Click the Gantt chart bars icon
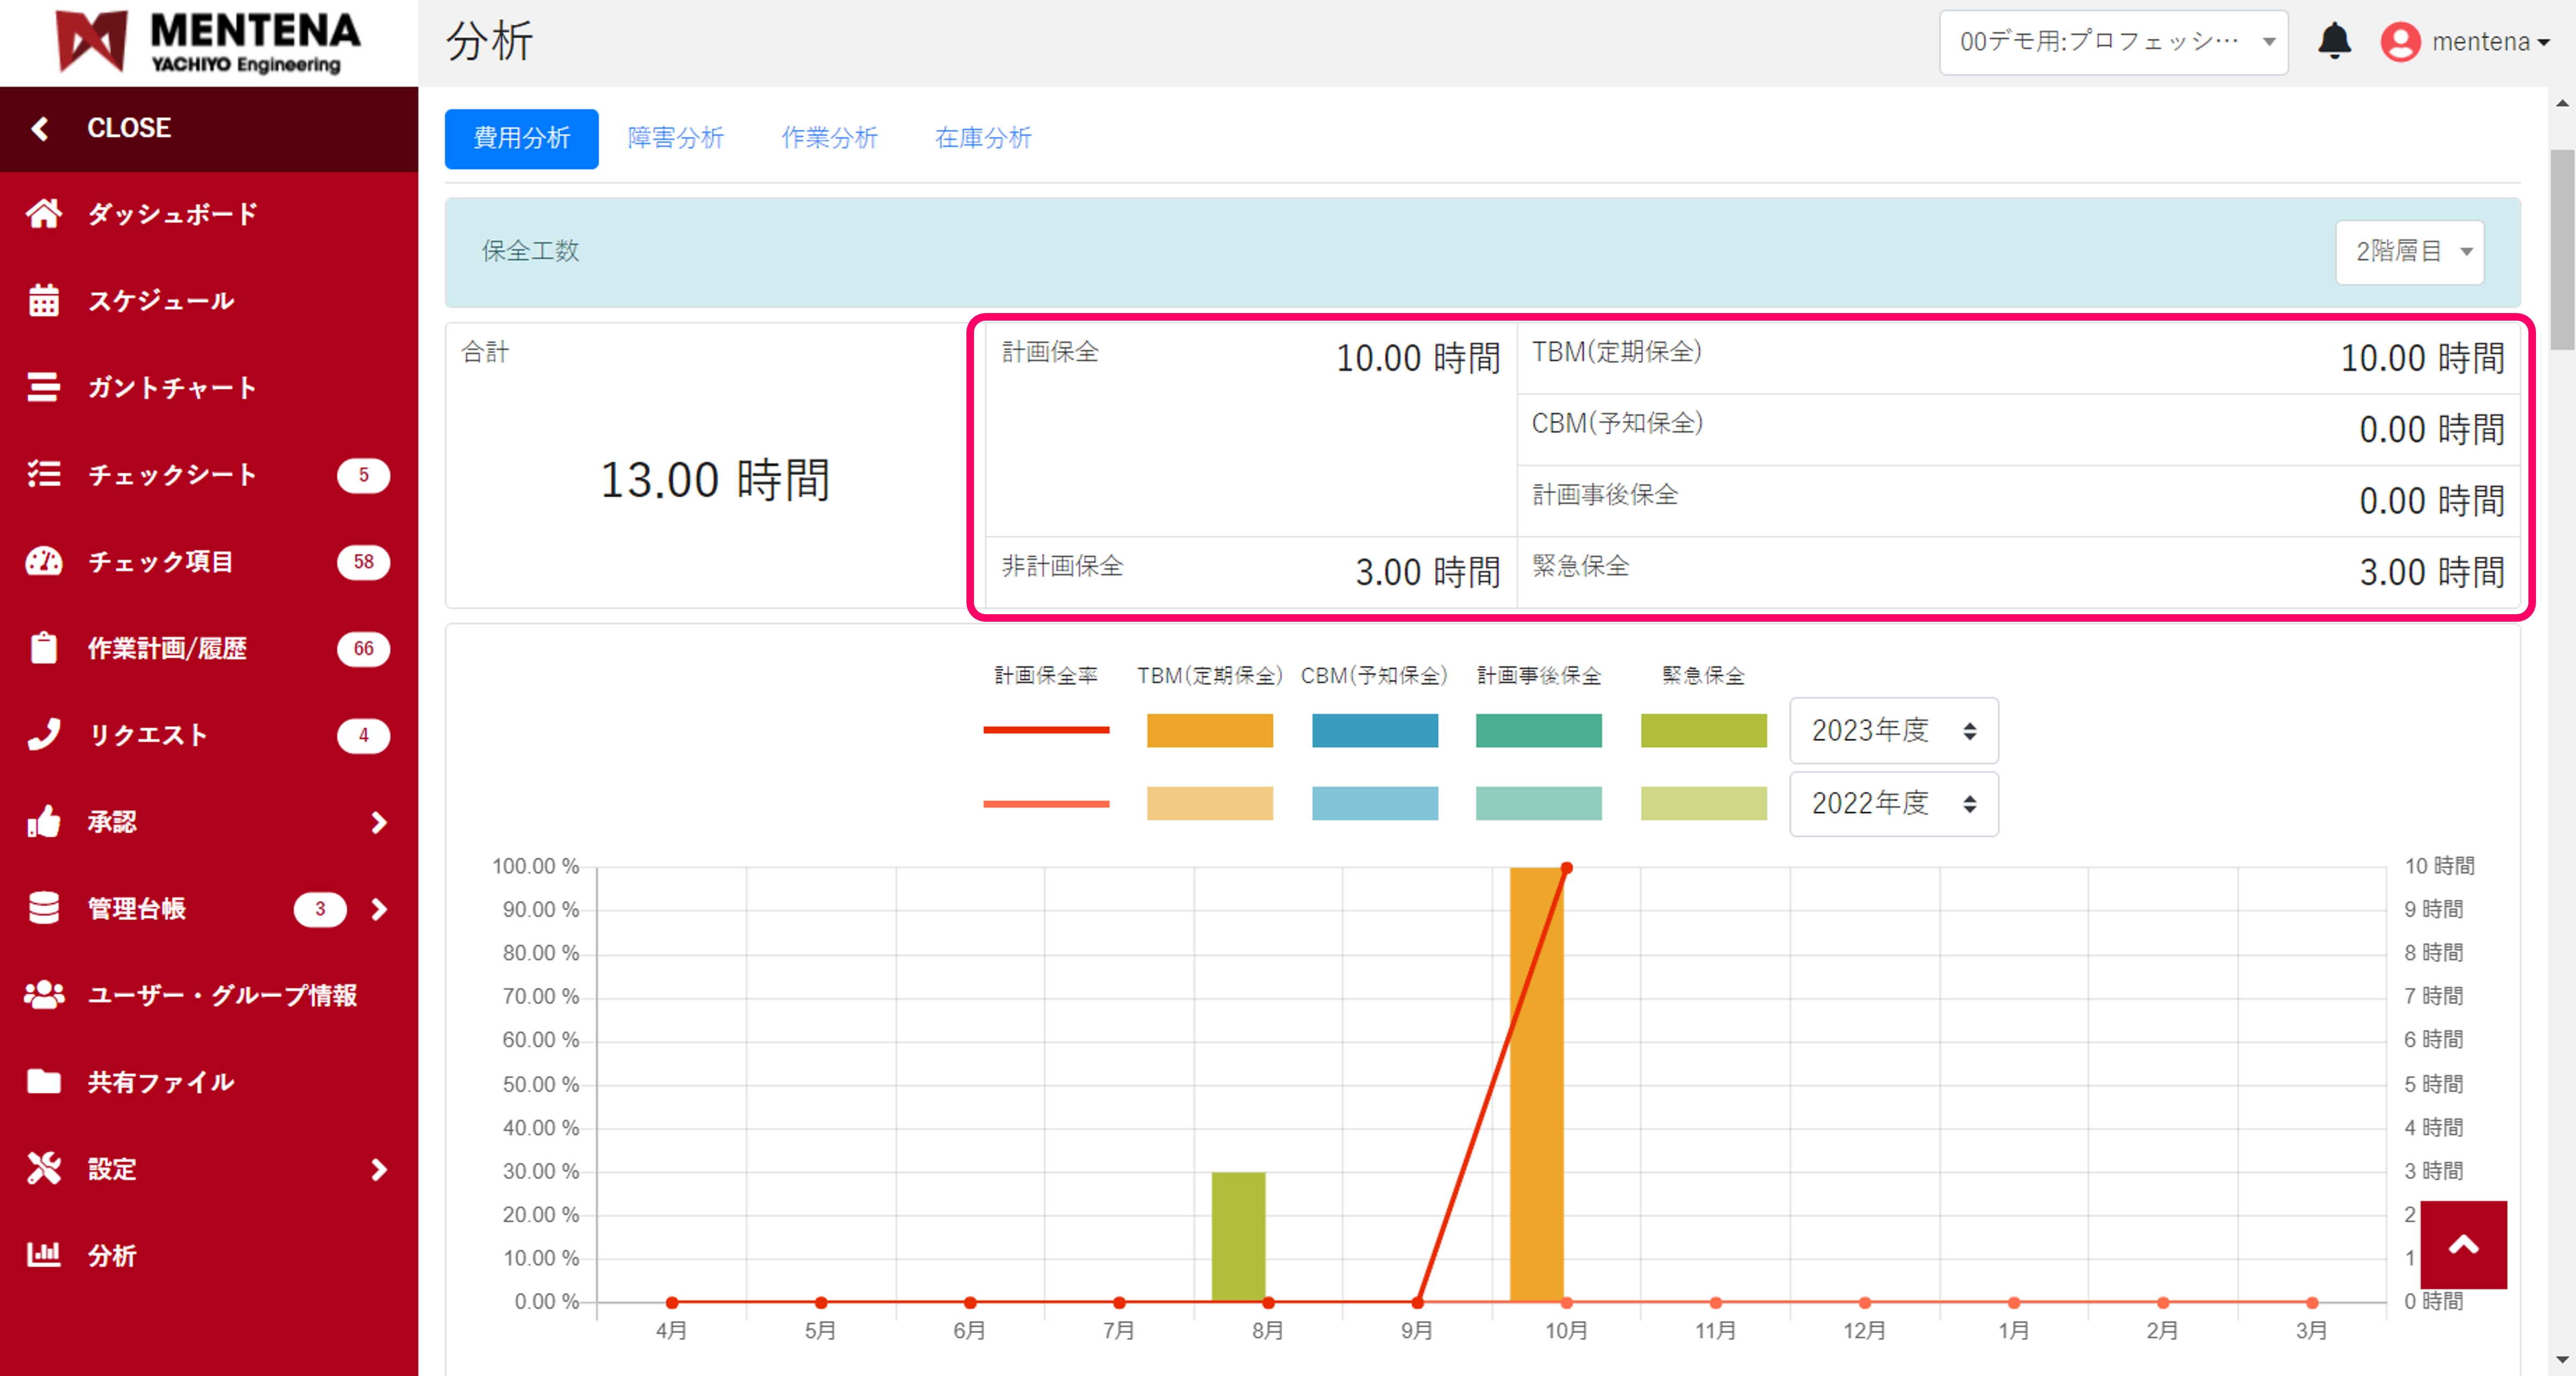 tap(44, 387)
